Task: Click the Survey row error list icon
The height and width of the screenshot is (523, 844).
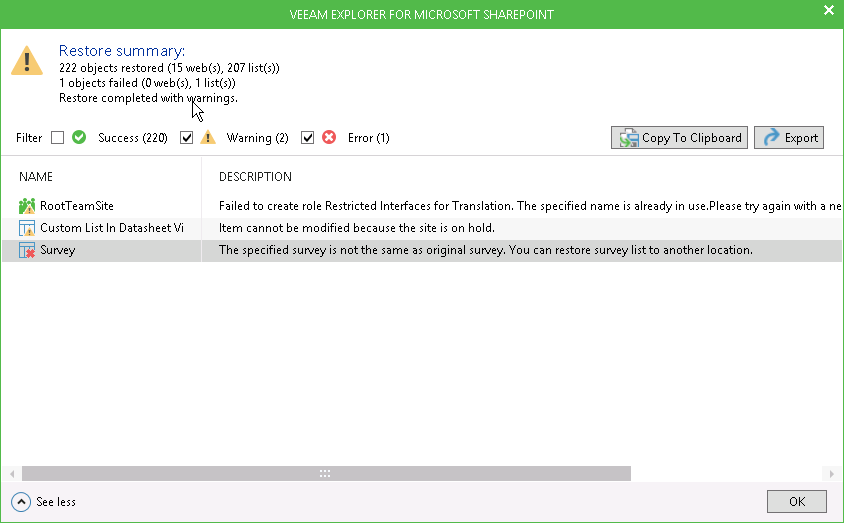Action: (x=26, y=250)
